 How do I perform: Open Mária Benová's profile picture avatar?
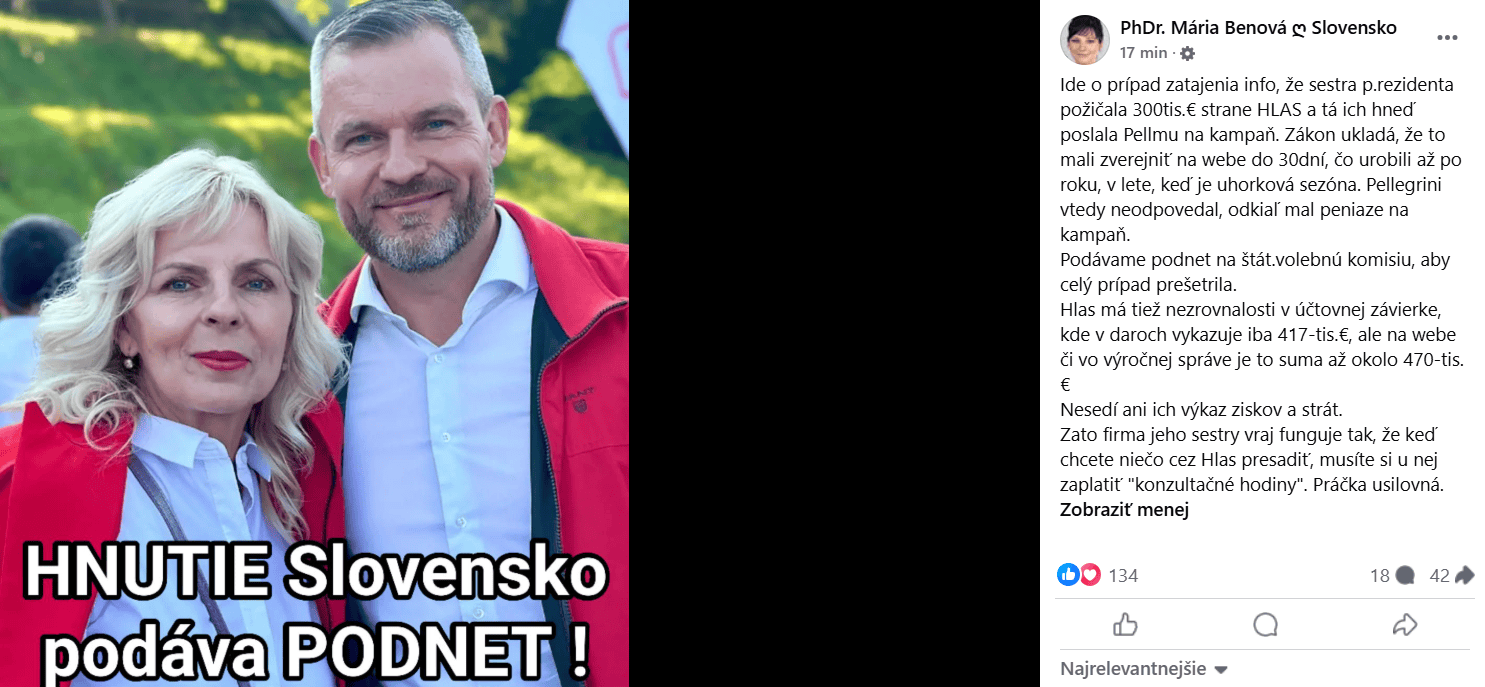click(1084, 40)
